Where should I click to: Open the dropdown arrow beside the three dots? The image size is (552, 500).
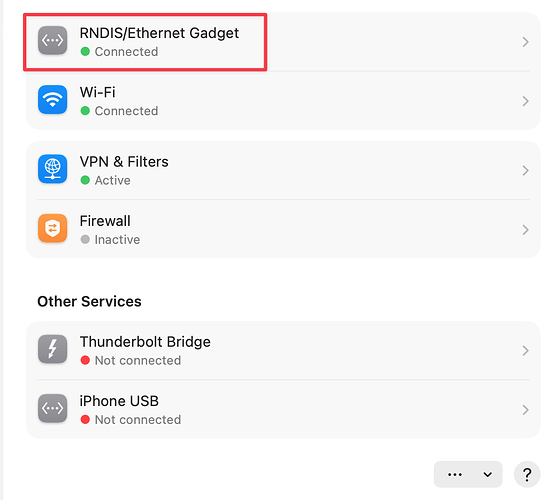(488, 474)
